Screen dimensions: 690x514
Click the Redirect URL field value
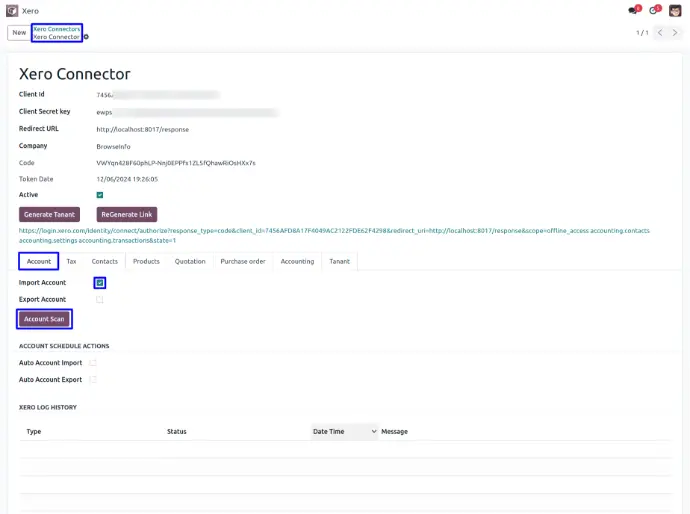143,129
